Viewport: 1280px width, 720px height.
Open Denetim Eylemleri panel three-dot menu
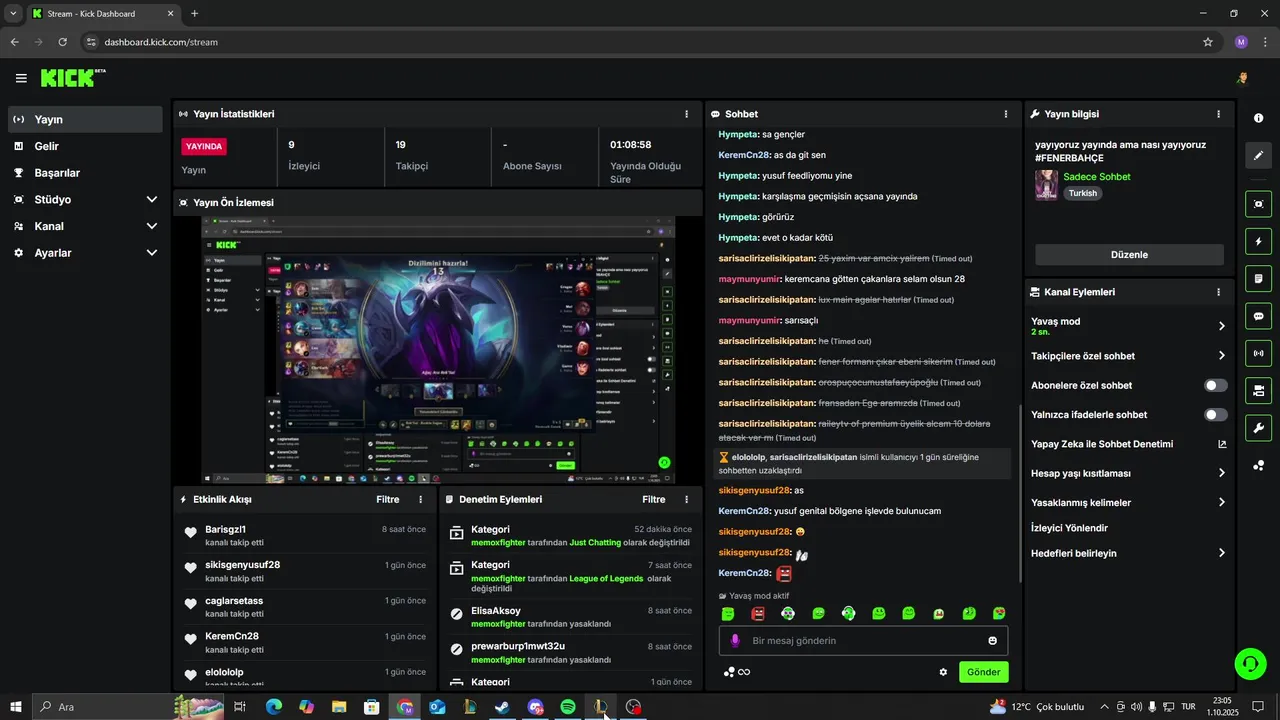point(686,499)
